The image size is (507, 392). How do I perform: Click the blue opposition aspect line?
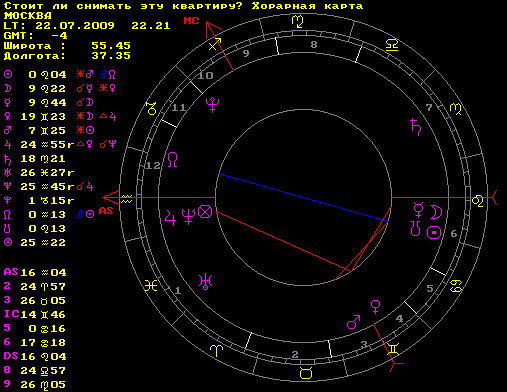(x=303, y=197)
